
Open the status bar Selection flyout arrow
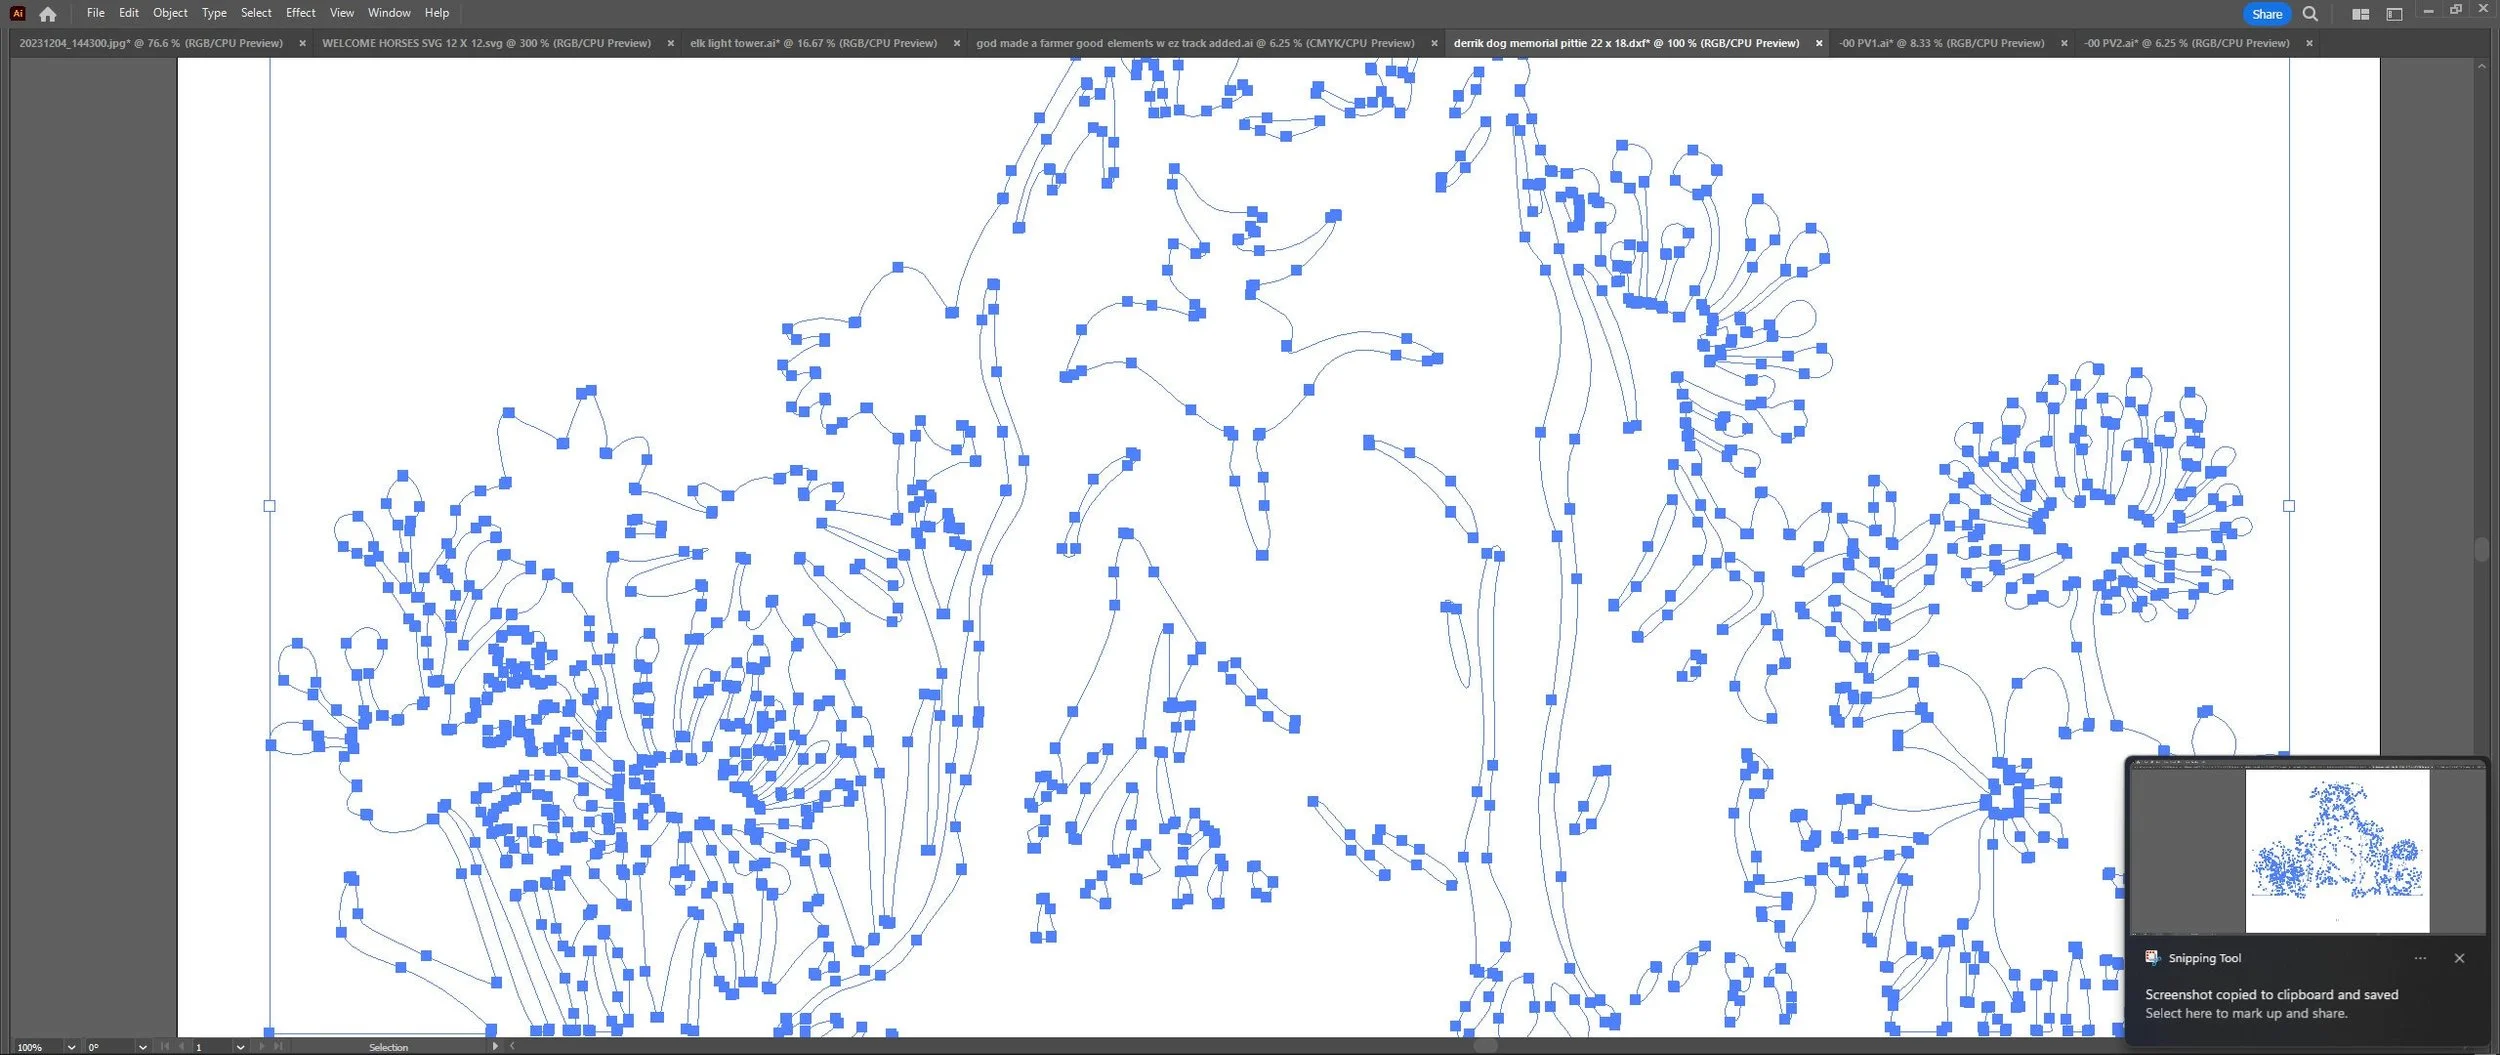tap(495, 1046)
